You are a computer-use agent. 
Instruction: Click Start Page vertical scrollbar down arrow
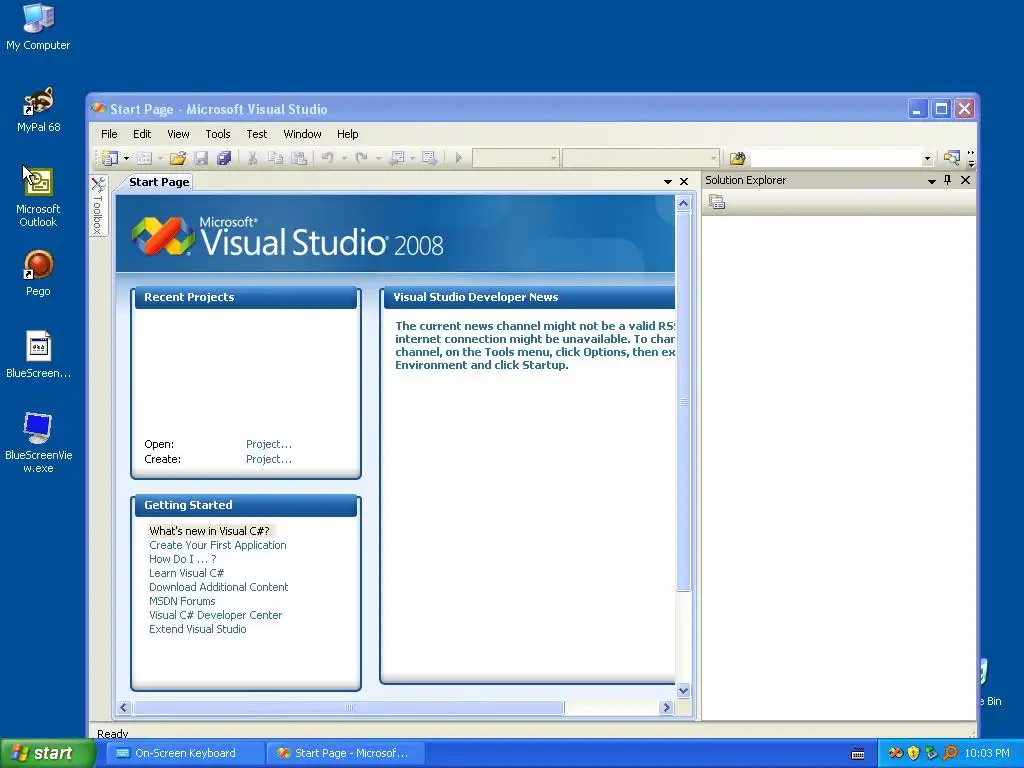pos(683,690)
